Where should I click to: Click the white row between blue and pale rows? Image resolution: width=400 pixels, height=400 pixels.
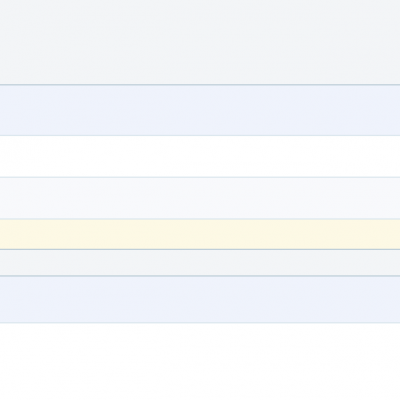click(x=200, y=156)
